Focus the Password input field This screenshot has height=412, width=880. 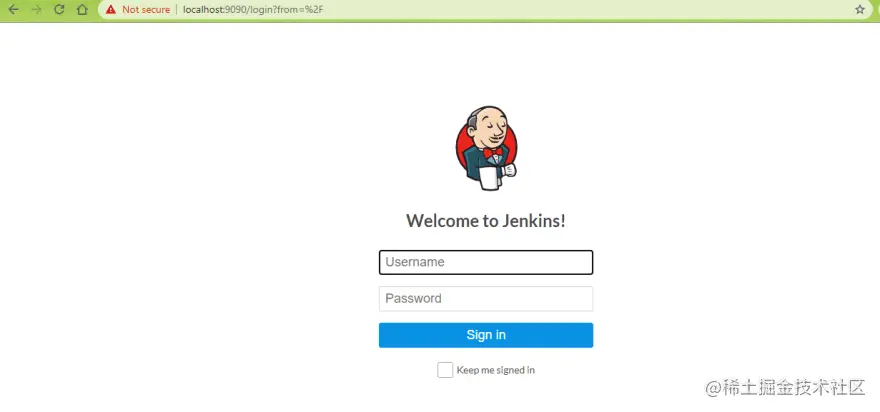(486, 299)
